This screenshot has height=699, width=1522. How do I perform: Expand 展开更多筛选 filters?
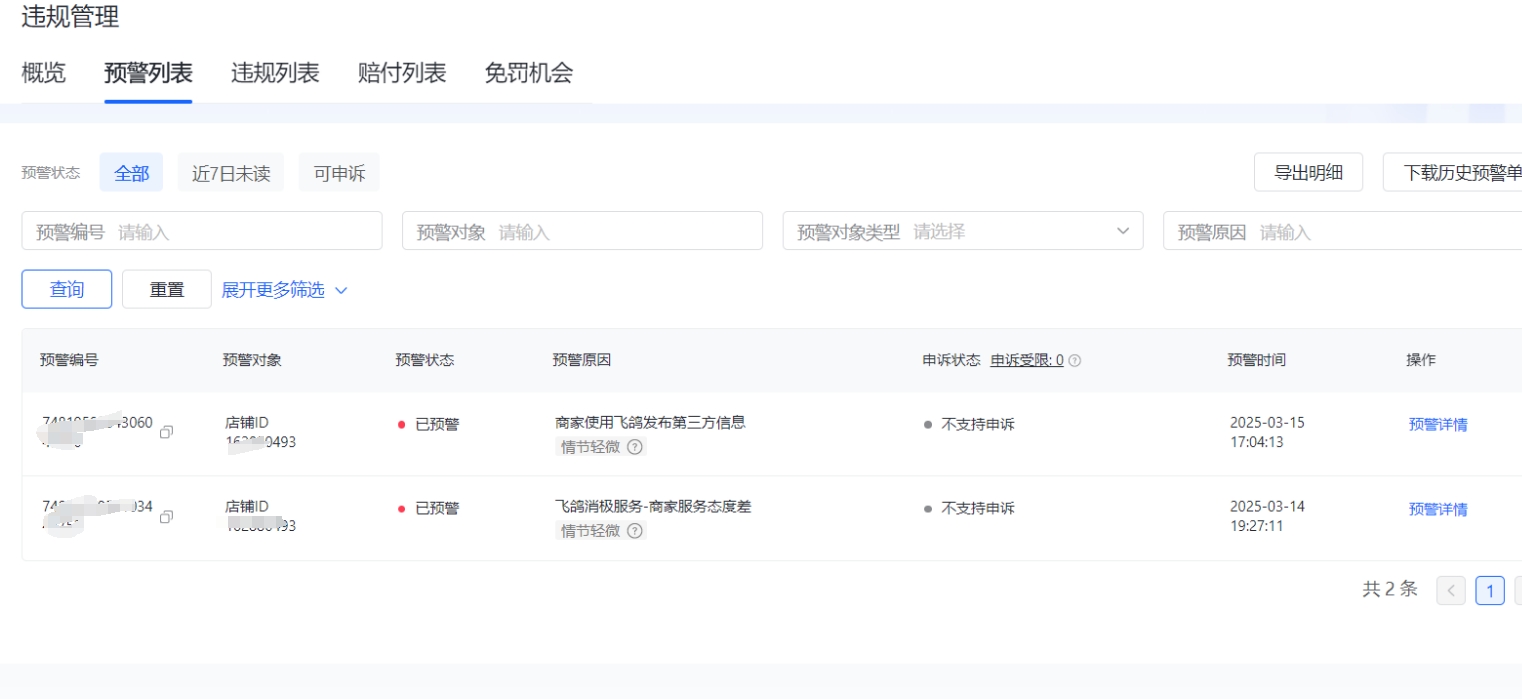tap(284, 290)
